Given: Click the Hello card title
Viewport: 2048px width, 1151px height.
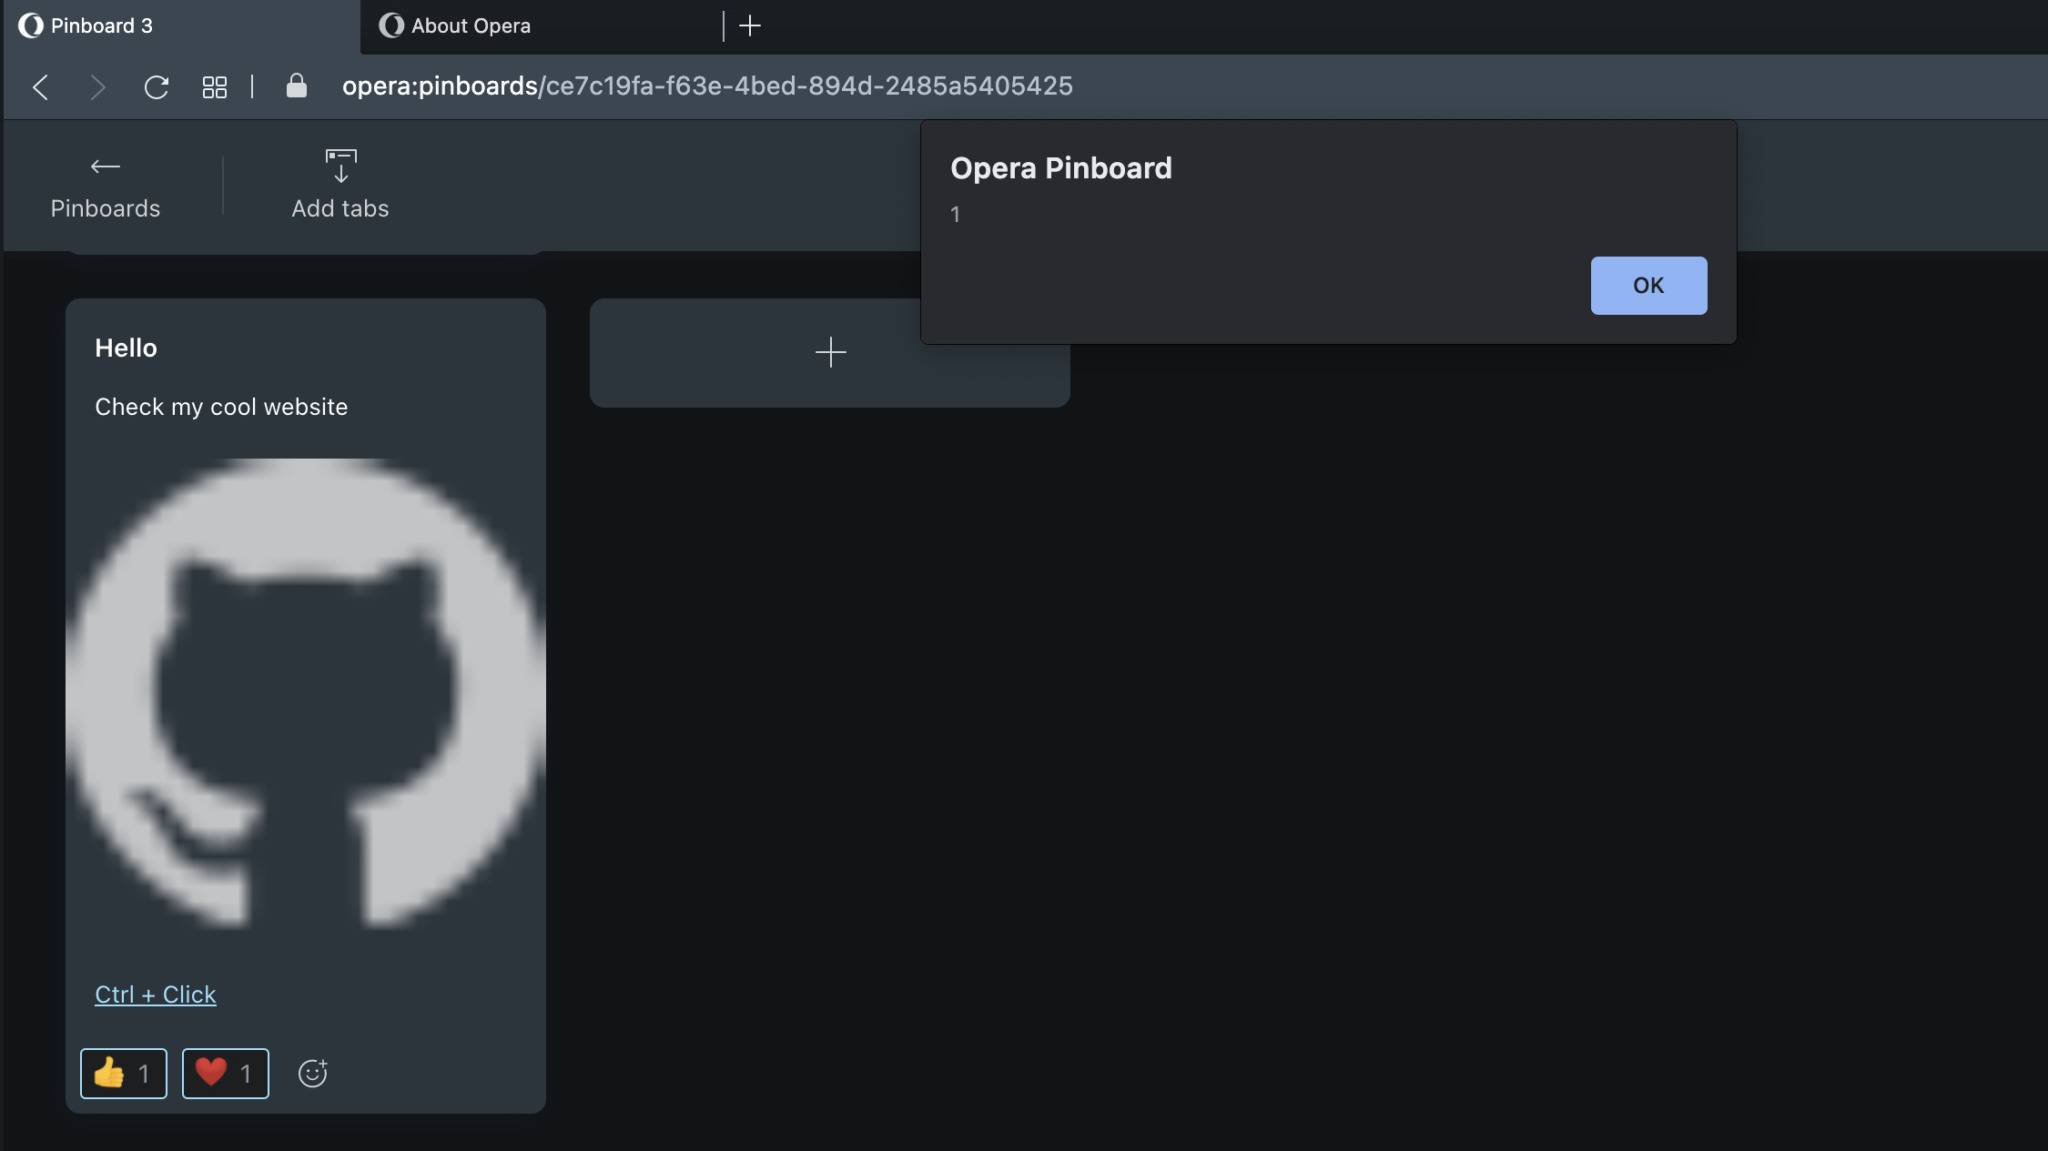Looking at the screenshot, I should [126, 348].
